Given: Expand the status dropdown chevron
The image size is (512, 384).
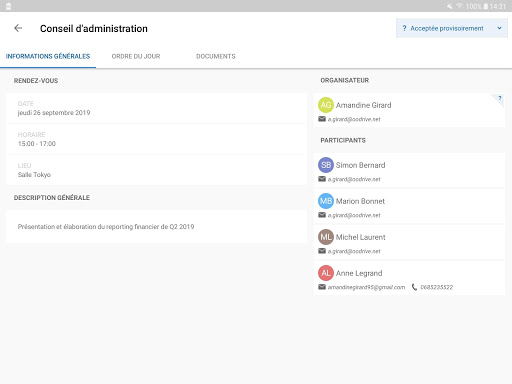Looking at the screenshot, I should [x=499, y=28].
